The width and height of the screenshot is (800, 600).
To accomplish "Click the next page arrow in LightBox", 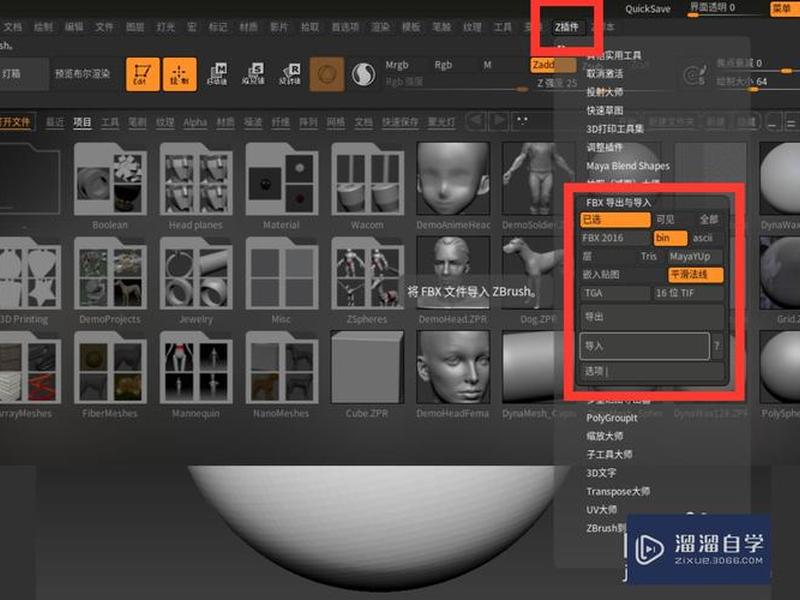I will point(499,121).
